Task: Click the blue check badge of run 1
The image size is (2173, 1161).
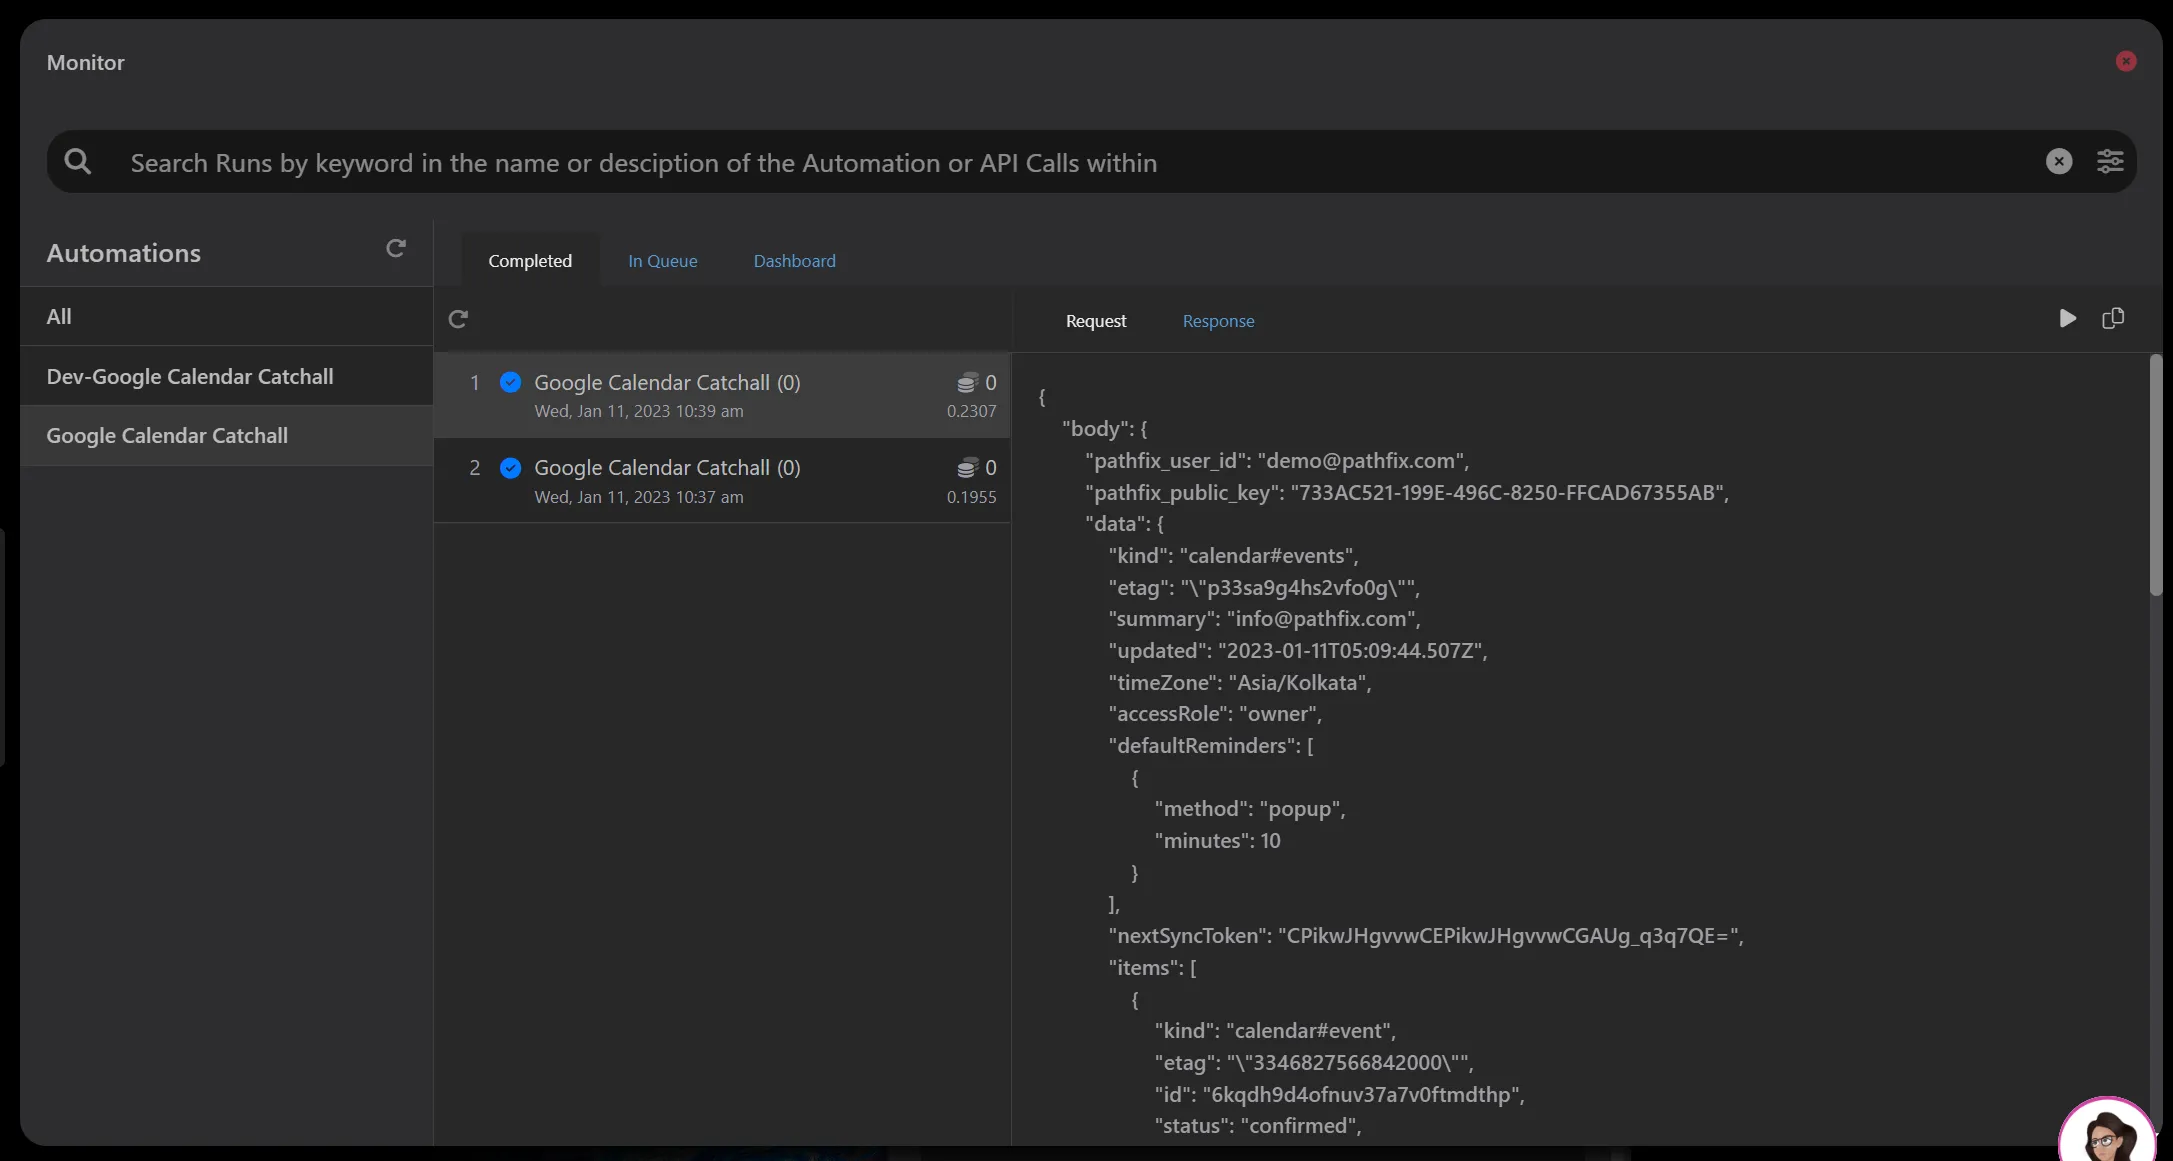Action: (x=510, y=382)
